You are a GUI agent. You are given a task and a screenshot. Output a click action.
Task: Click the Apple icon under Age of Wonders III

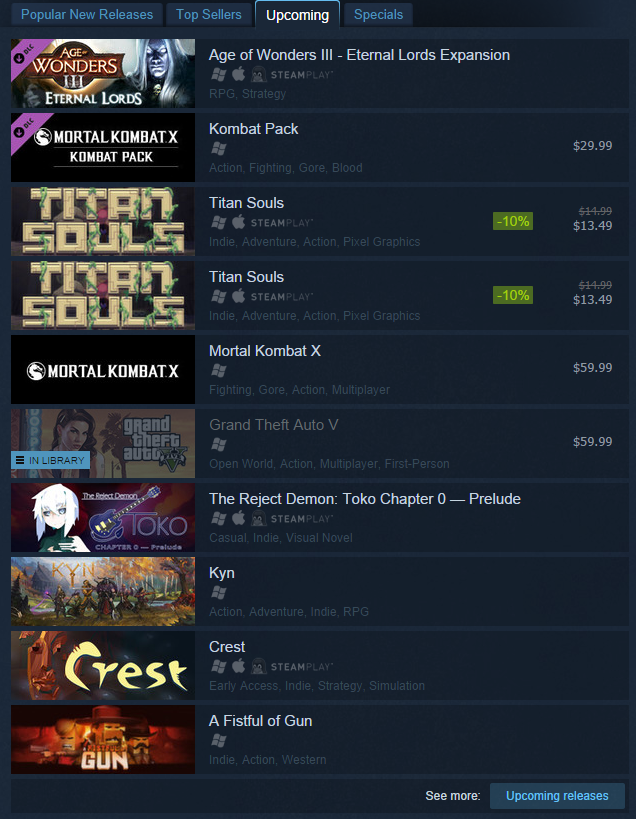pos(239,74)
